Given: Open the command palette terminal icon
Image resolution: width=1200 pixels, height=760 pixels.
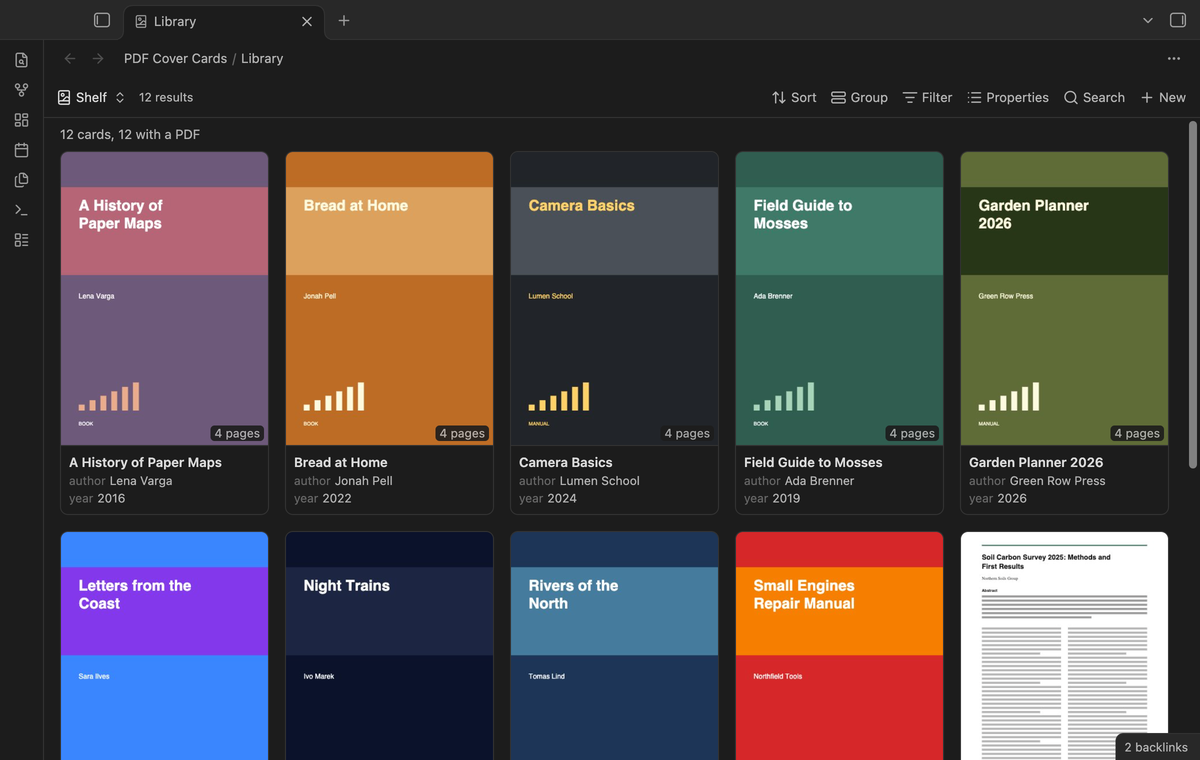Looking at the screenshot, I should coord(21,210).
